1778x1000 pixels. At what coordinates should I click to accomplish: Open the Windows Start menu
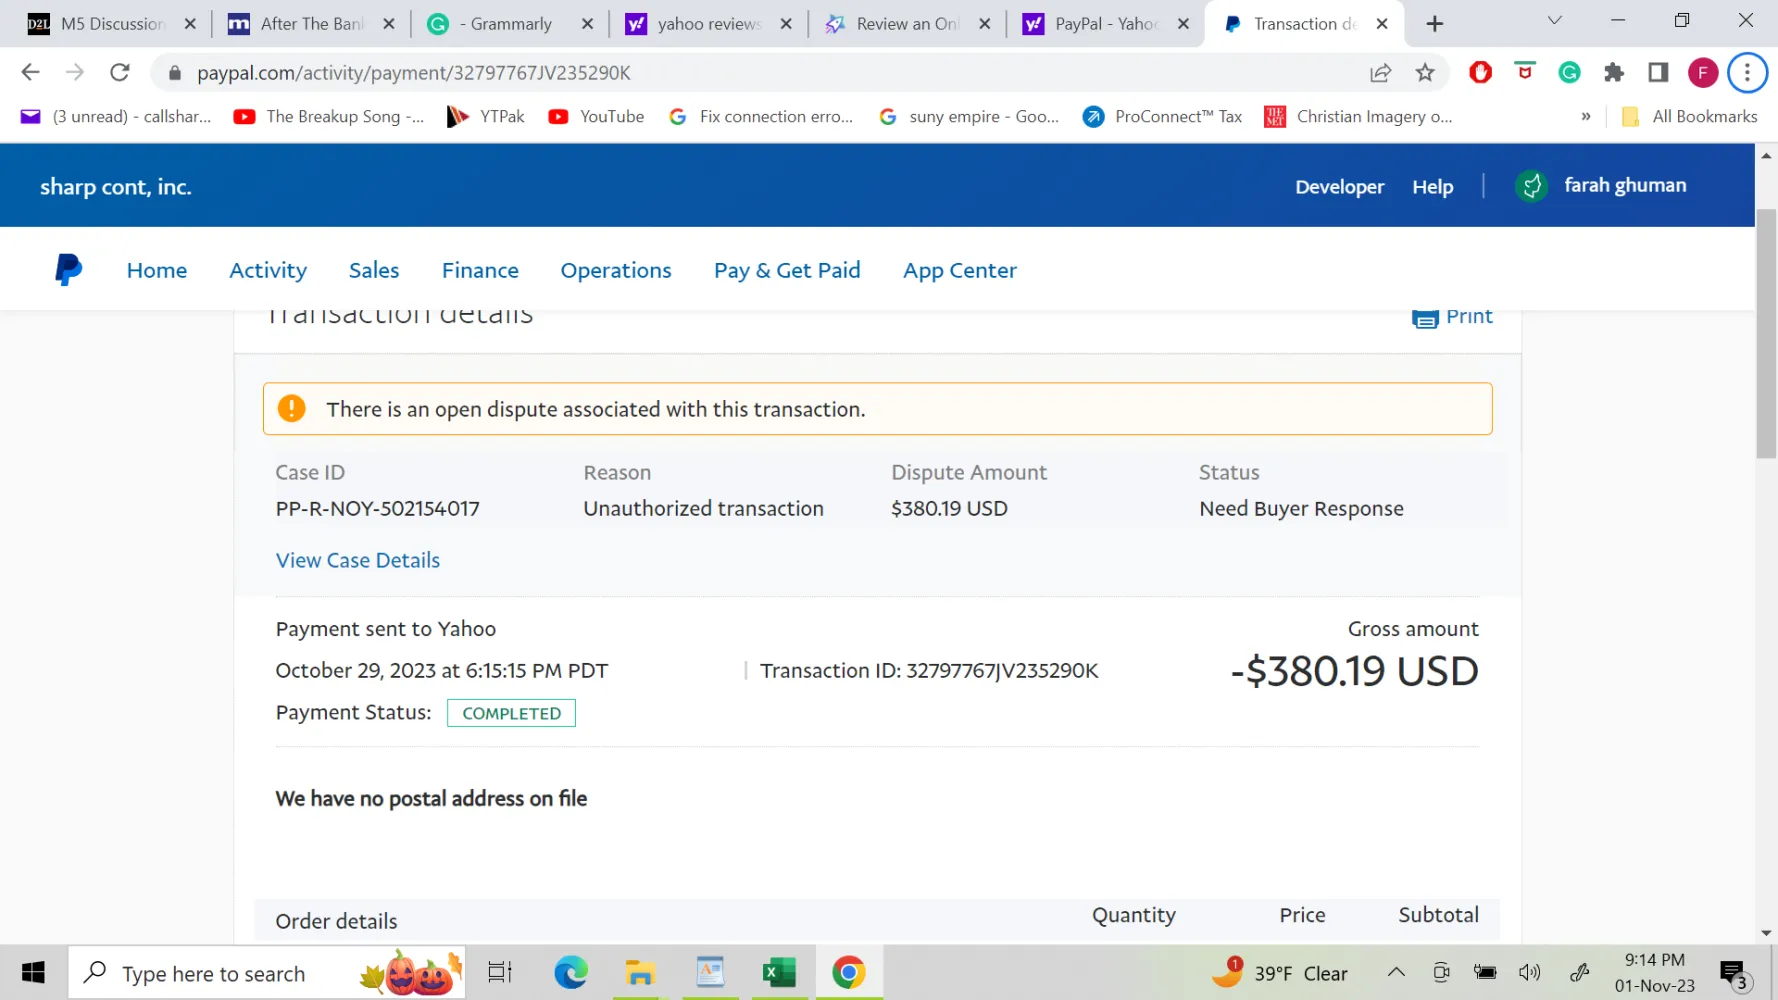[x=33, y=972]
